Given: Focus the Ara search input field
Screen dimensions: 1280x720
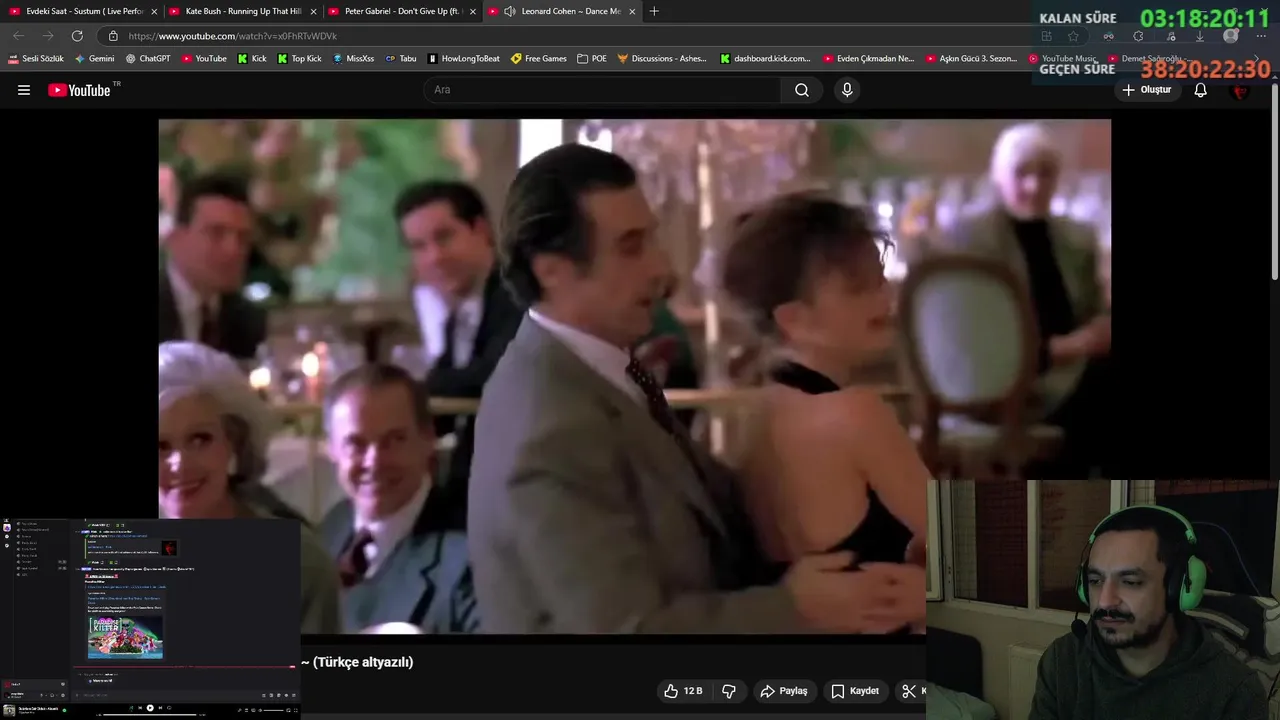Looking at the screenshot, I should [602, 90].
